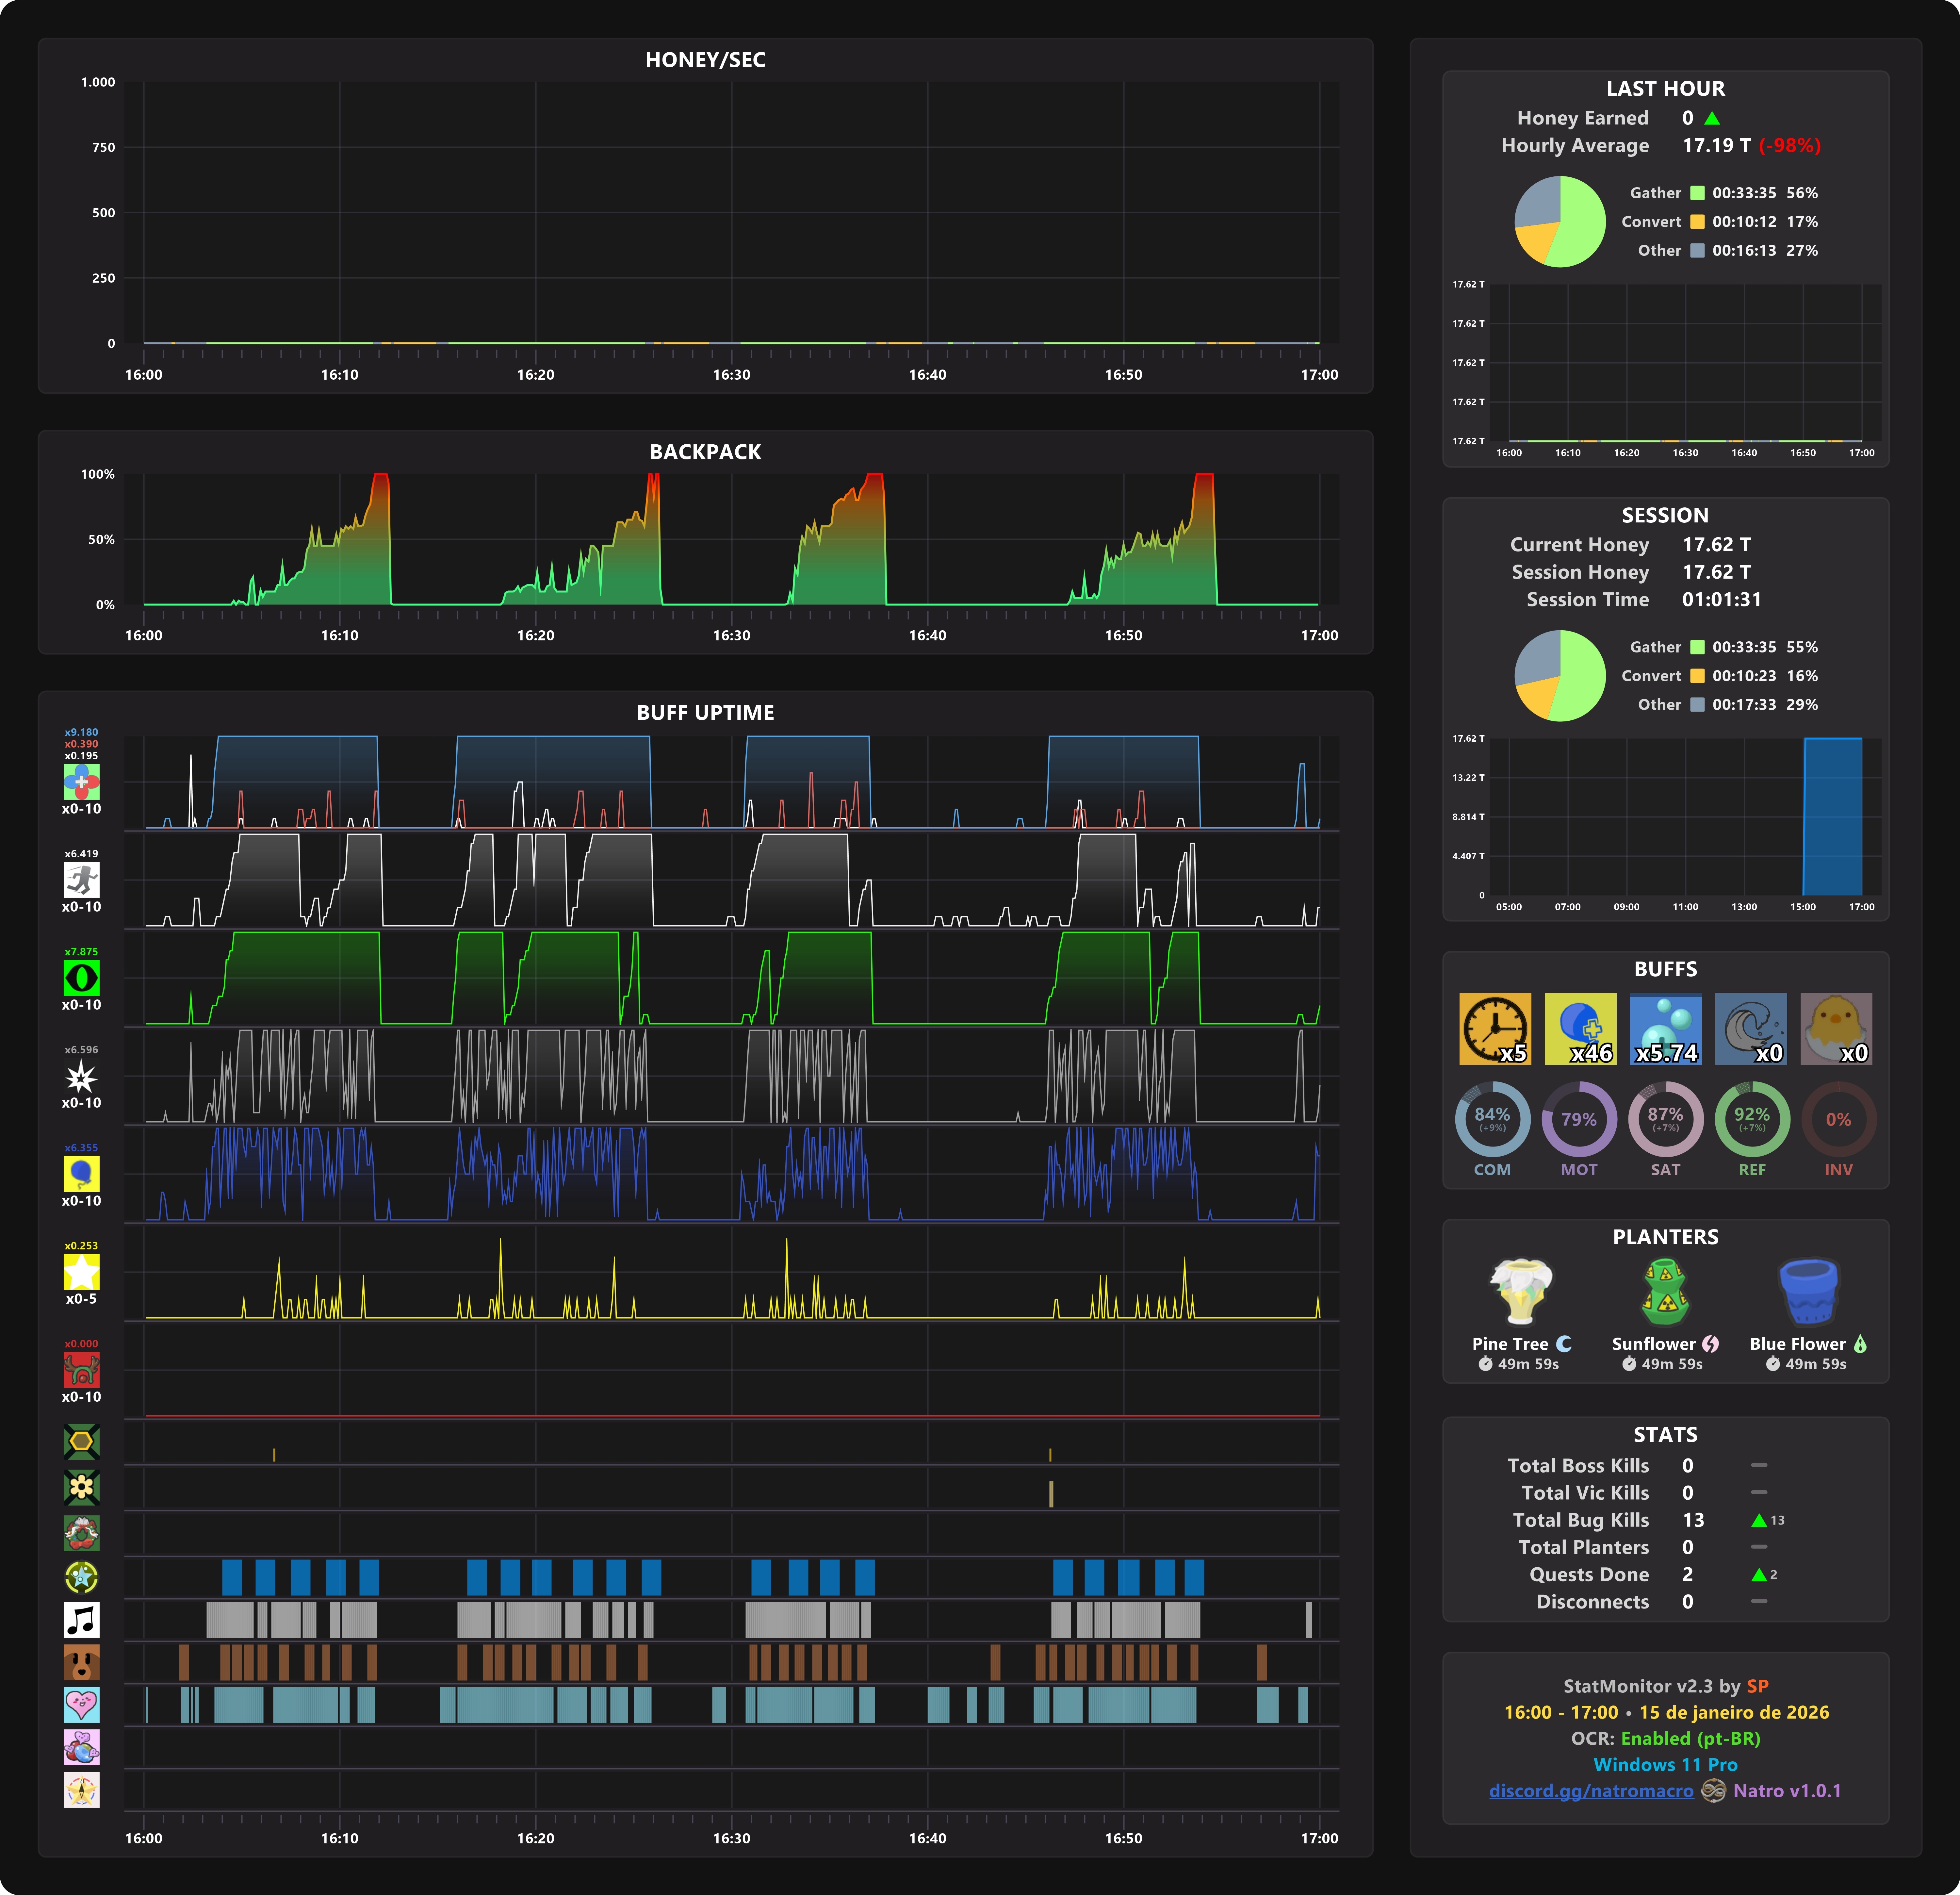
Task: Click the baby chick buff icon
Action: click(1836, 1028)
